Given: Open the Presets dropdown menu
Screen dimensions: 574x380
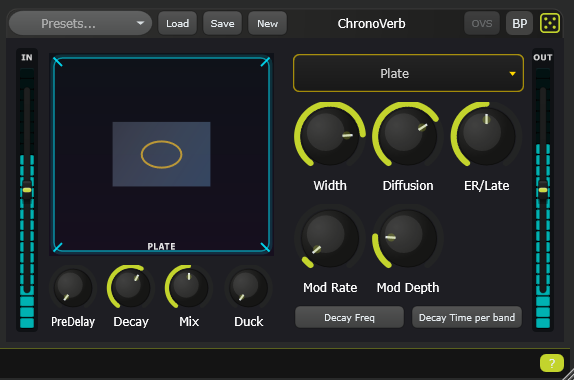Looking at the screenshot, I should (80, 23).
